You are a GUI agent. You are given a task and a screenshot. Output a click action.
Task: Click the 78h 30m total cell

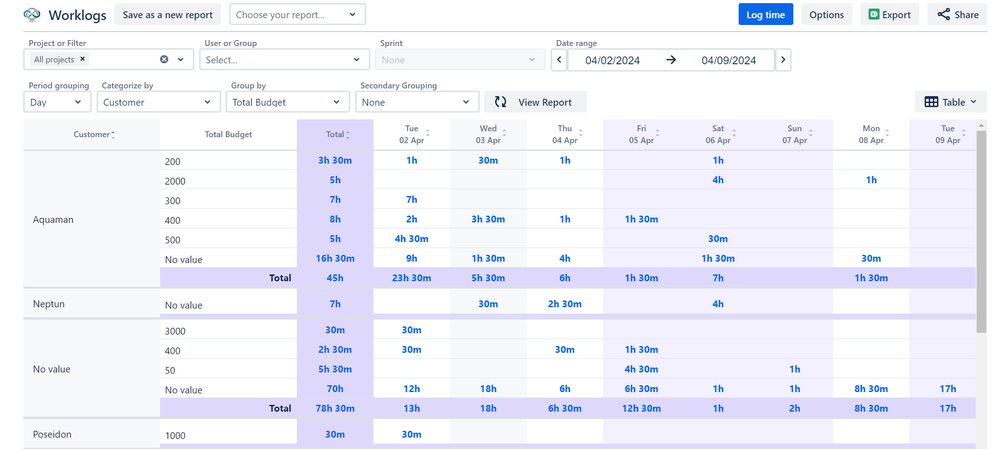[335, 408]
